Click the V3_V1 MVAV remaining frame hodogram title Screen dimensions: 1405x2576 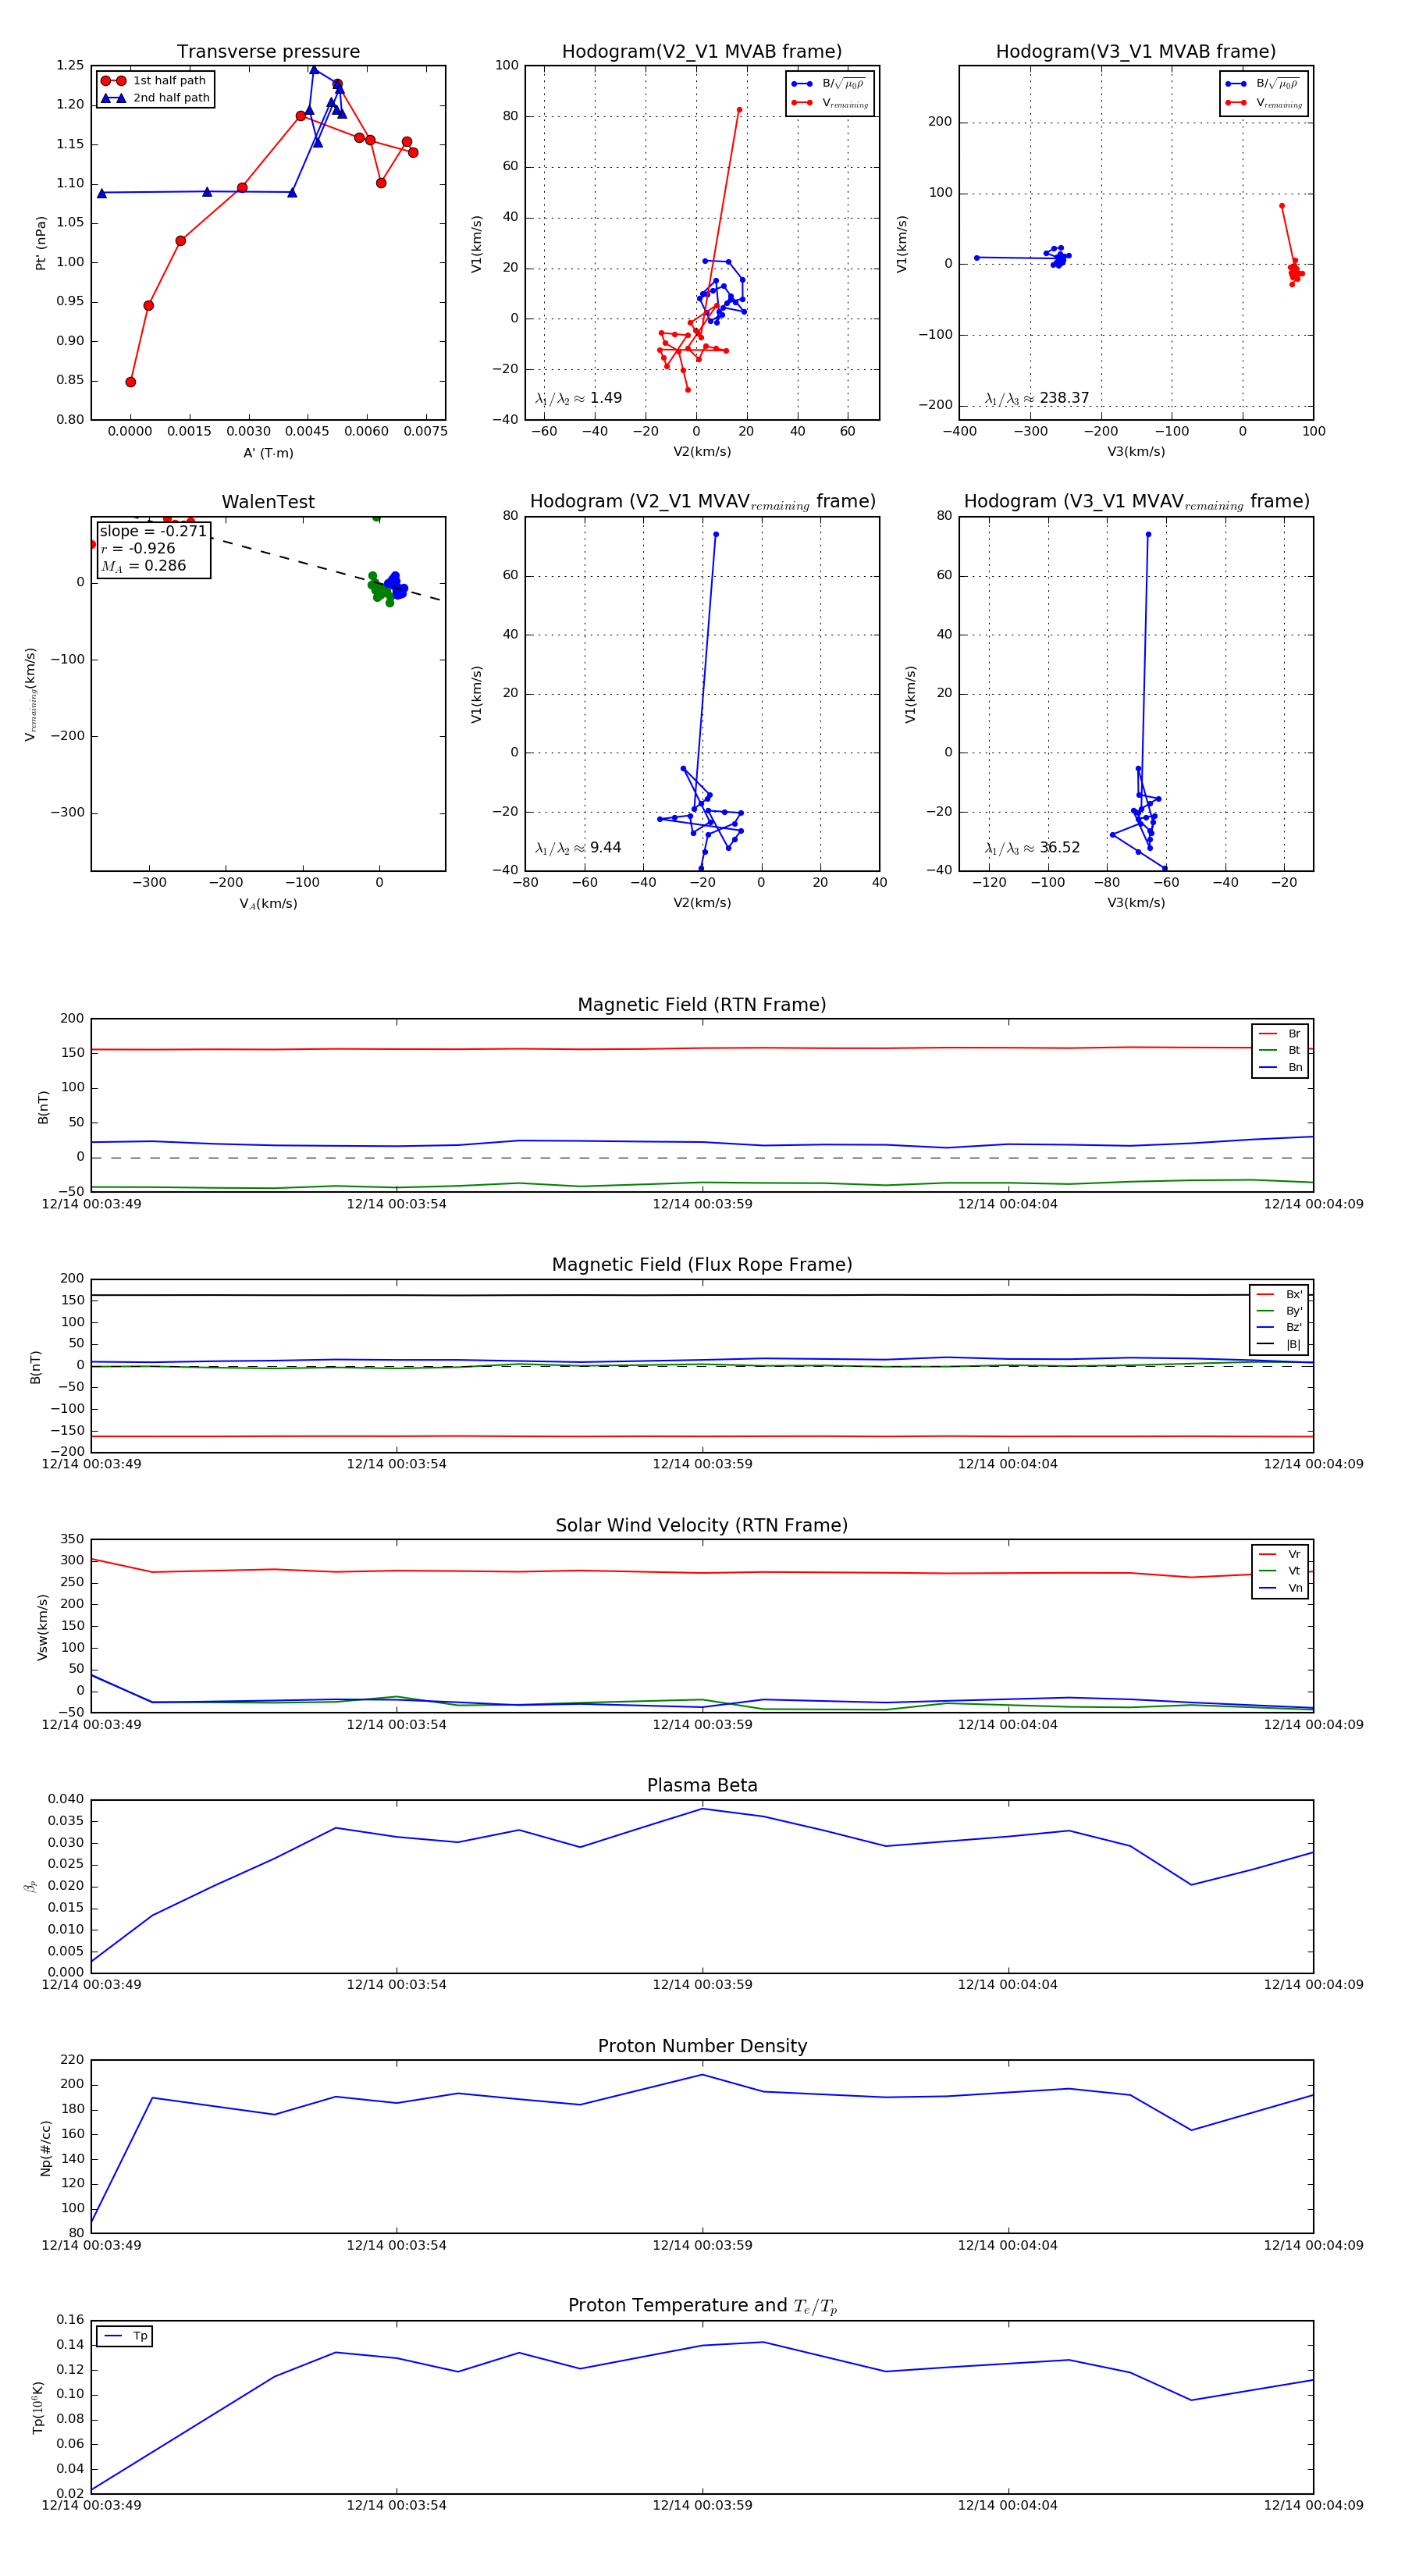tap(1136, 502)
